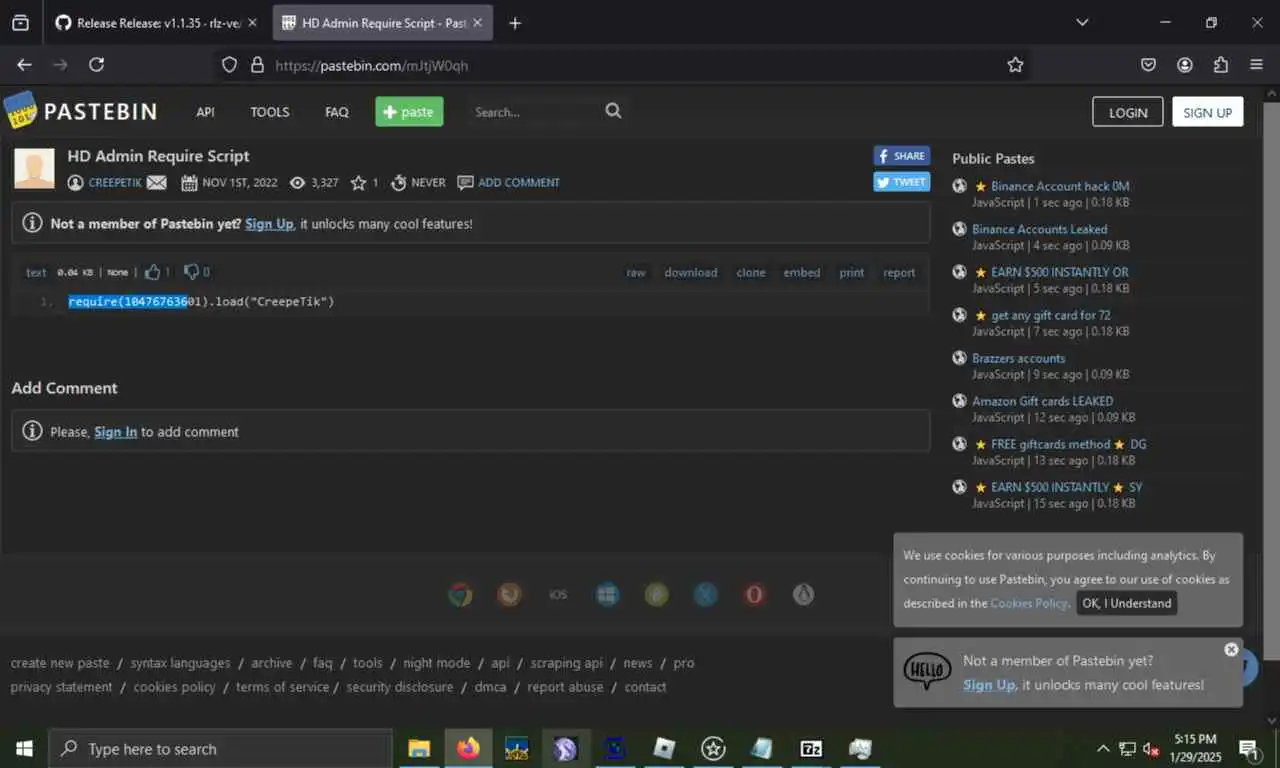Click the Pastebin logo icon

pos(21,111)
